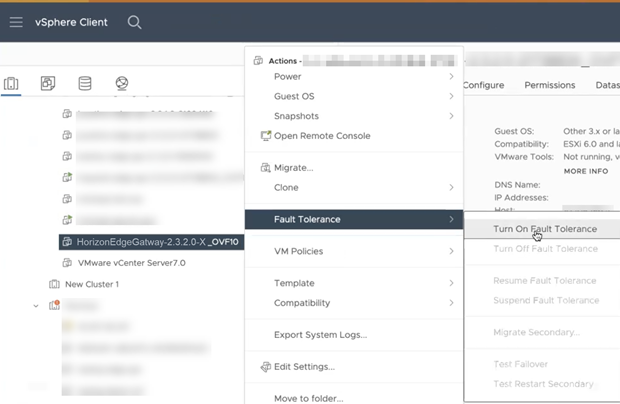The height and width of the screenshot is (404, 620).
Task: Select VMware vCenter Server7.0 in tree
Action: (x=132, y=263)
